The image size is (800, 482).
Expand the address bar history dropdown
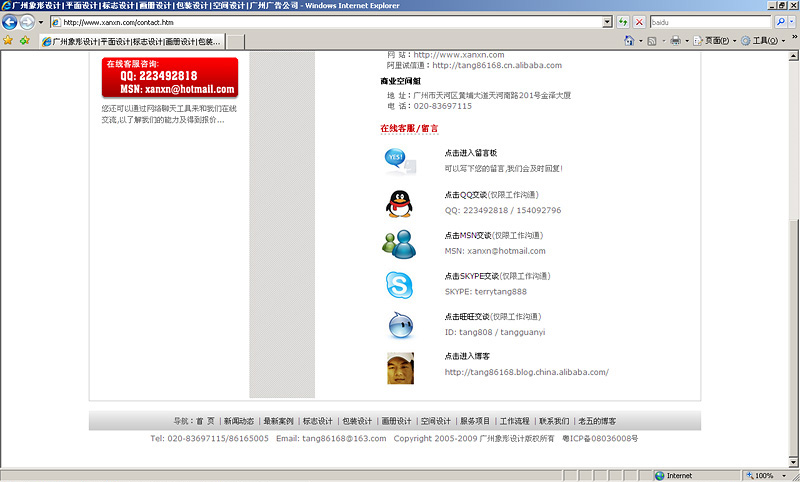tap(607, 22)
